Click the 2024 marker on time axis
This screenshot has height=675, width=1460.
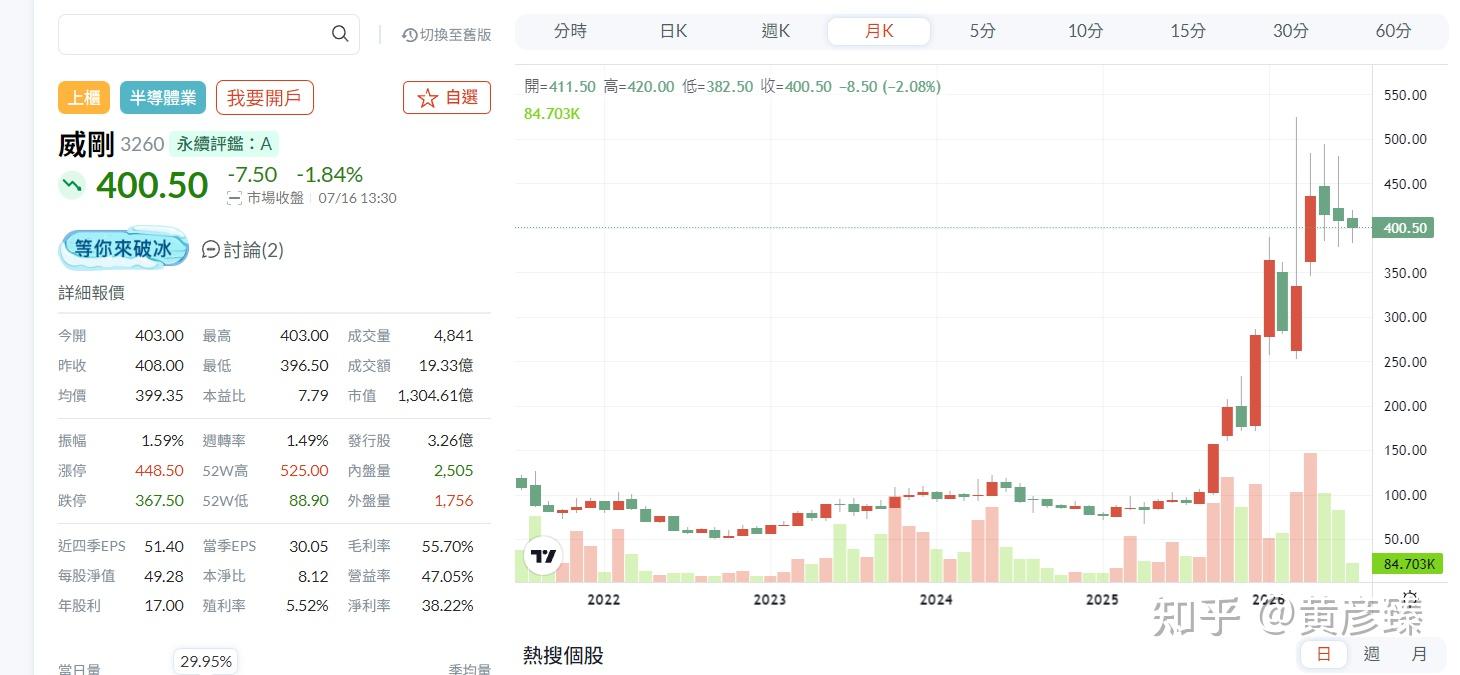pos(936,600)
